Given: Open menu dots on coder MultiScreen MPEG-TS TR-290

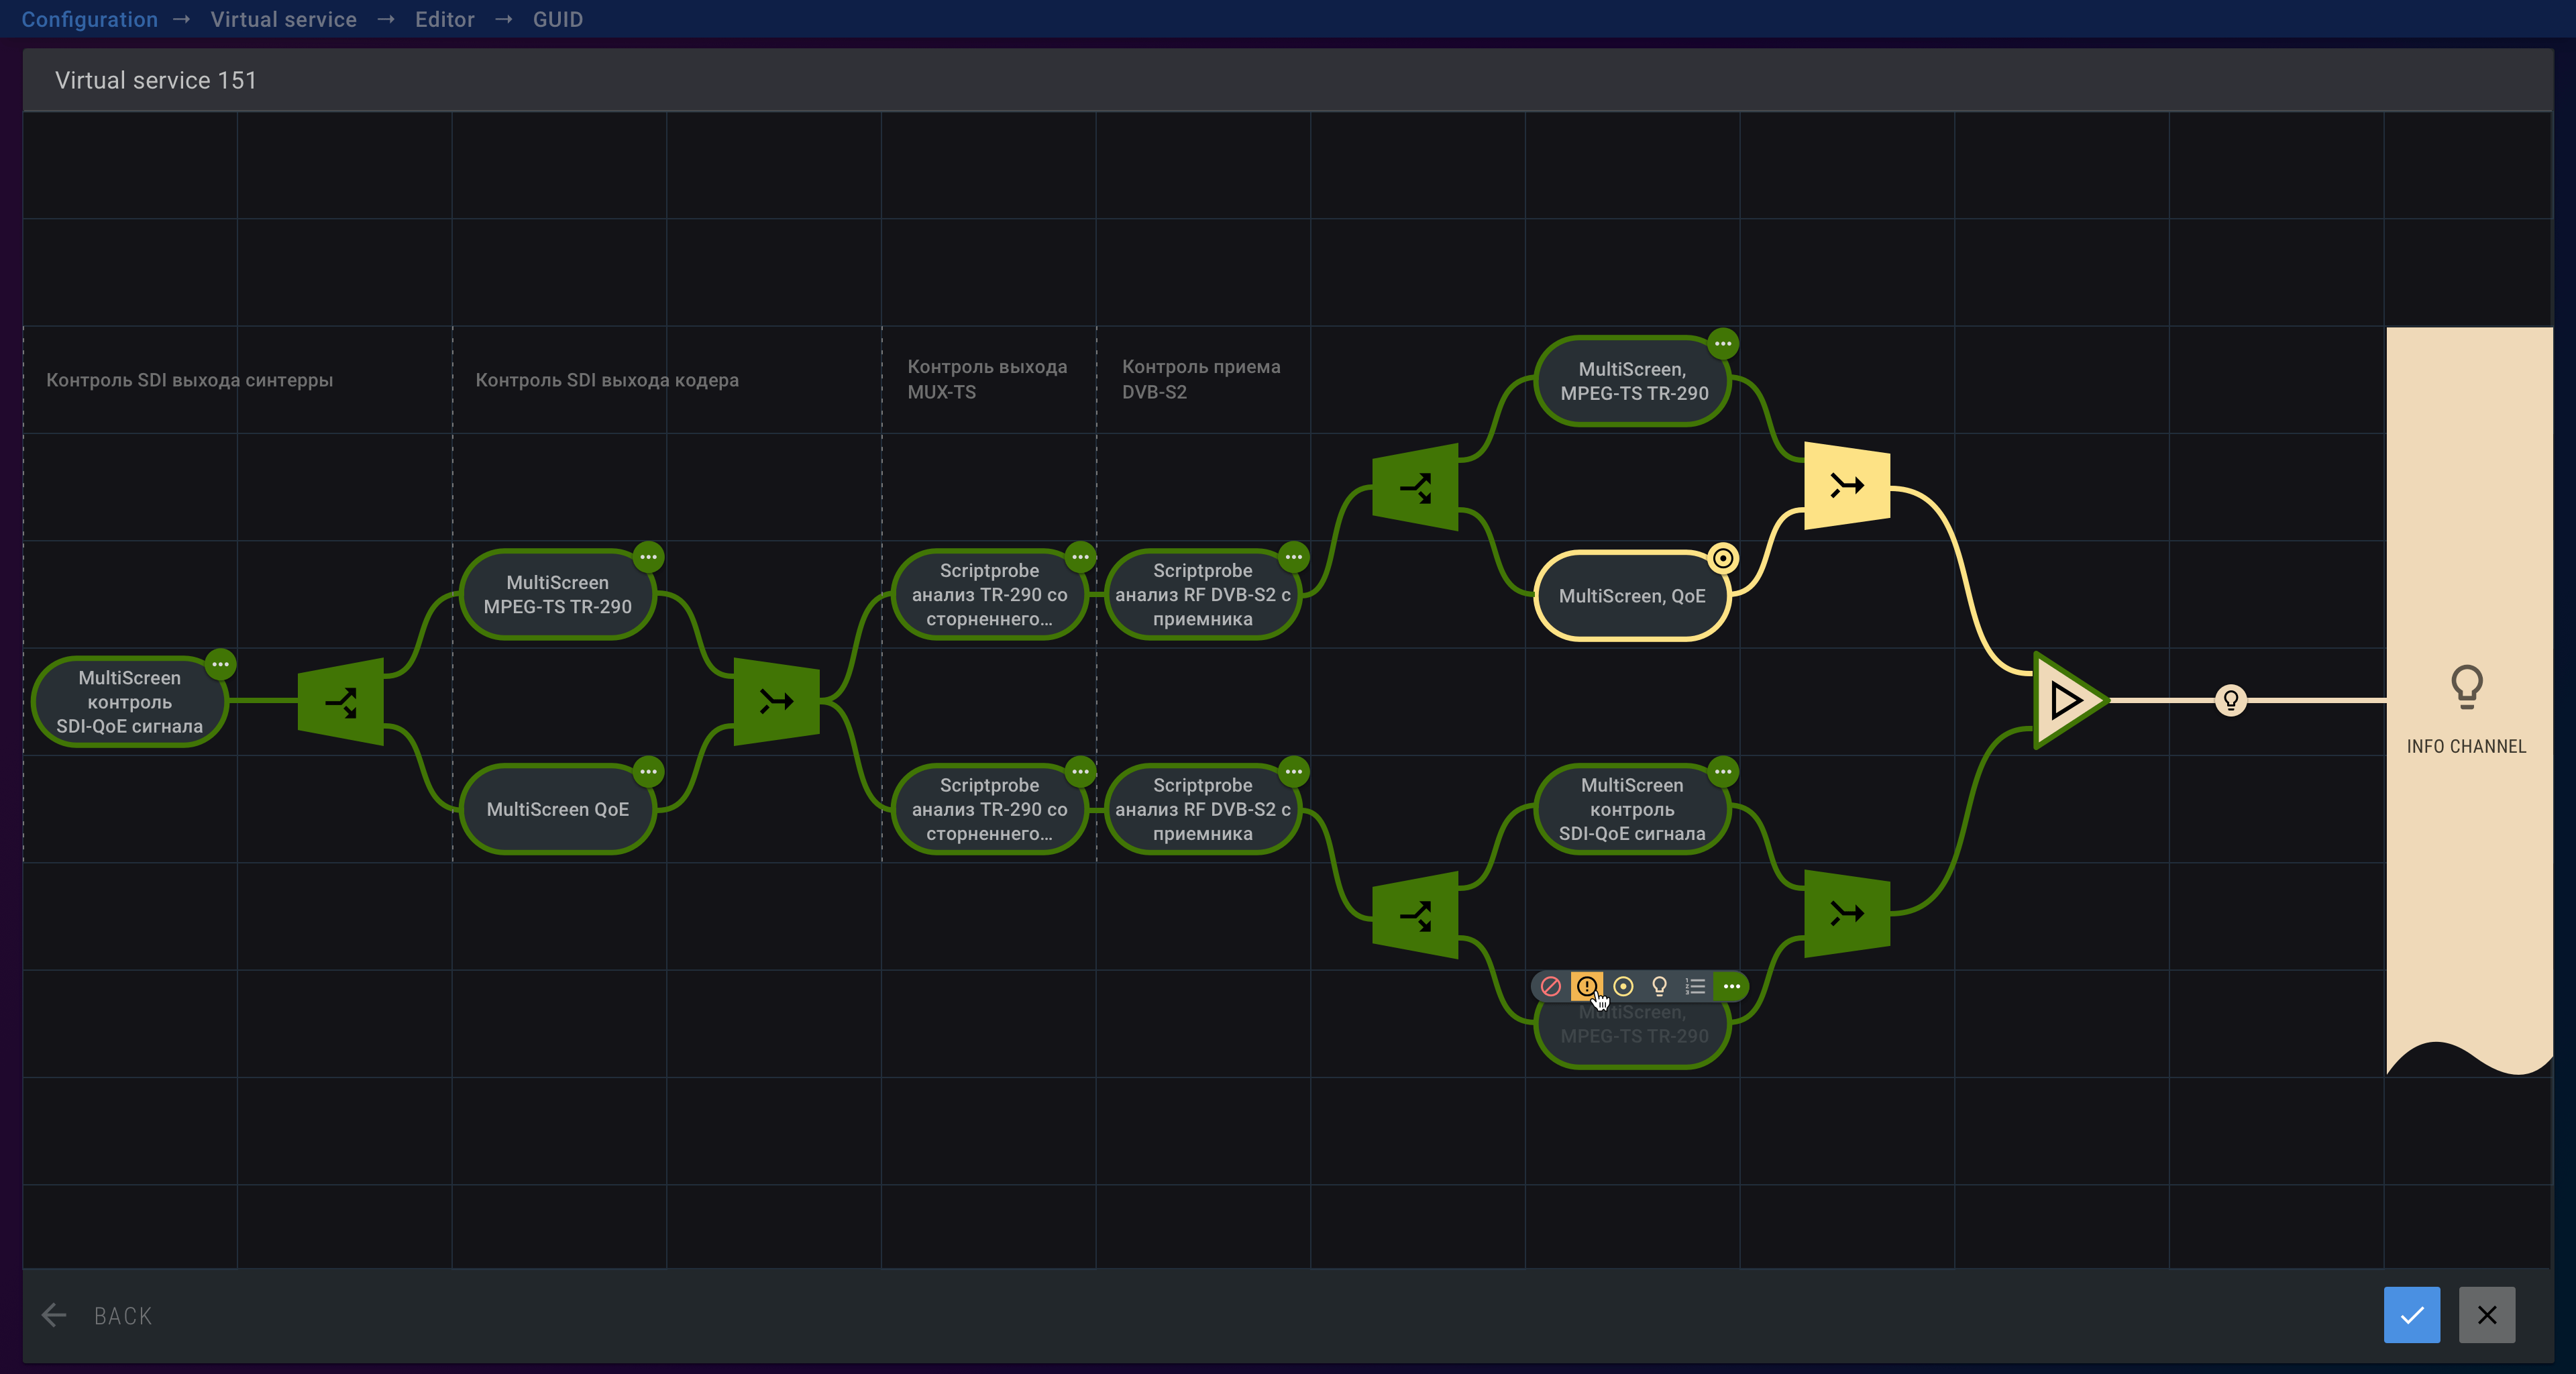Looking at the screenshot, I should tap(649, 557).
